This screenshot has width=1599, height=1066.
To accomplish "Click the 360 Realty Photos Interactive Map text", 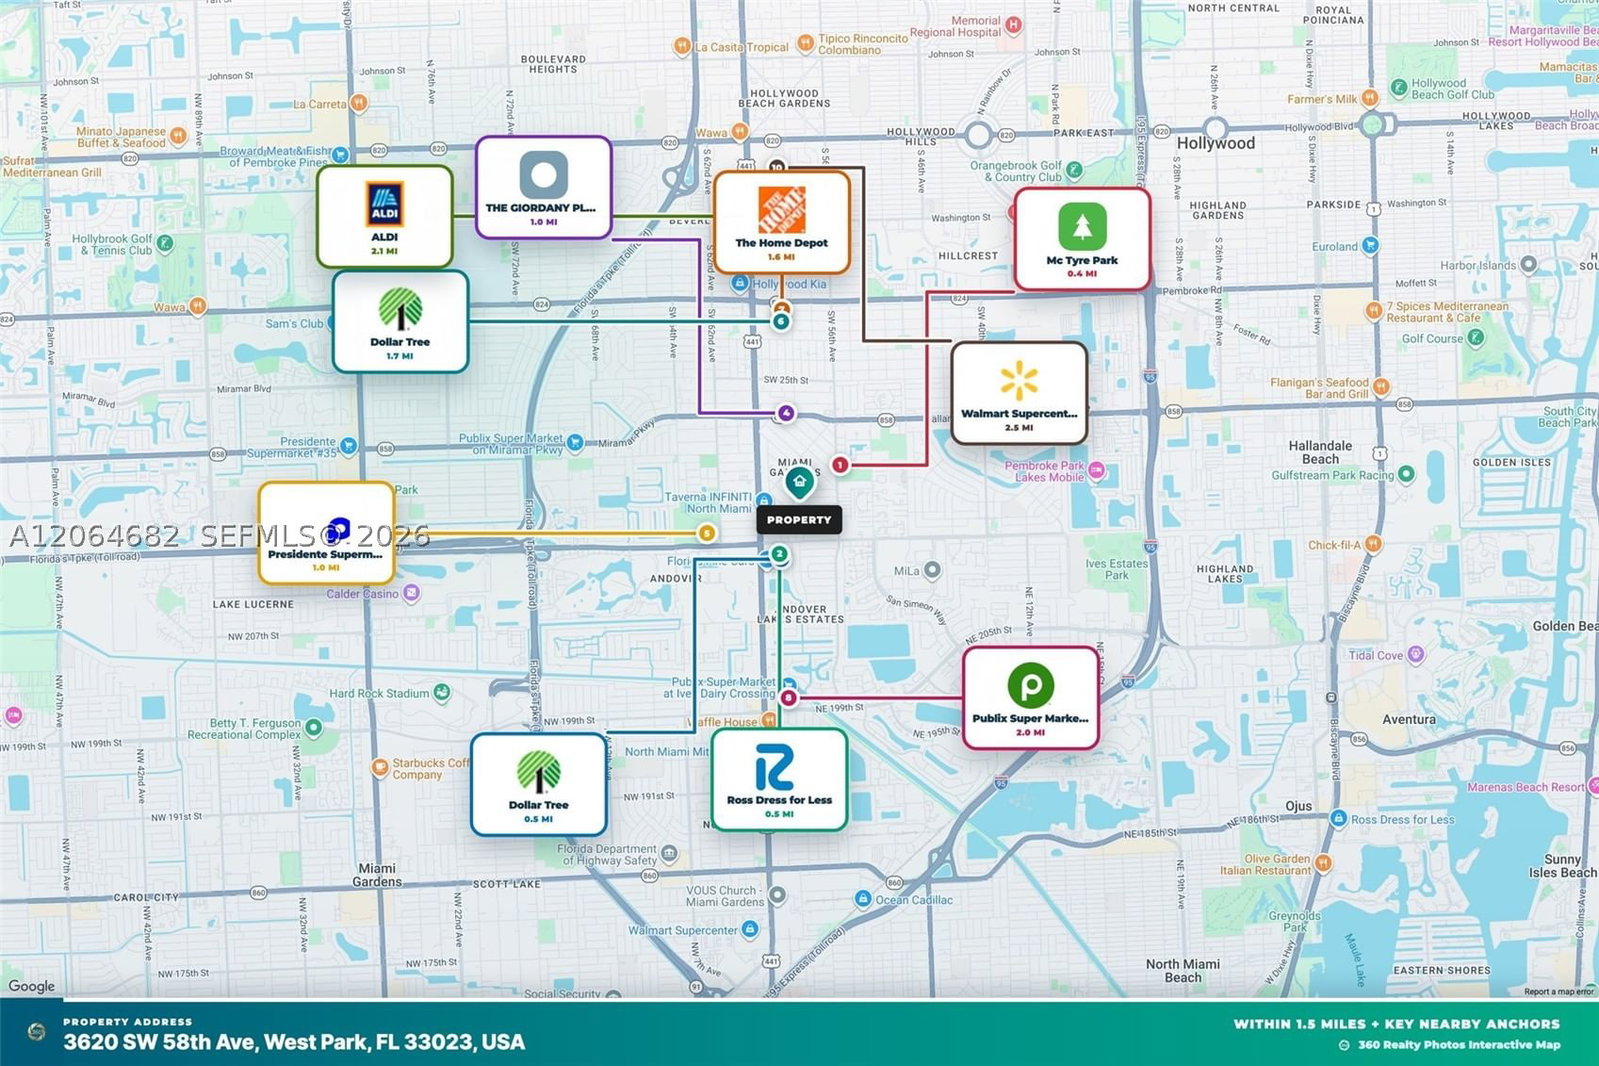I will [x=1459, y=1045].
